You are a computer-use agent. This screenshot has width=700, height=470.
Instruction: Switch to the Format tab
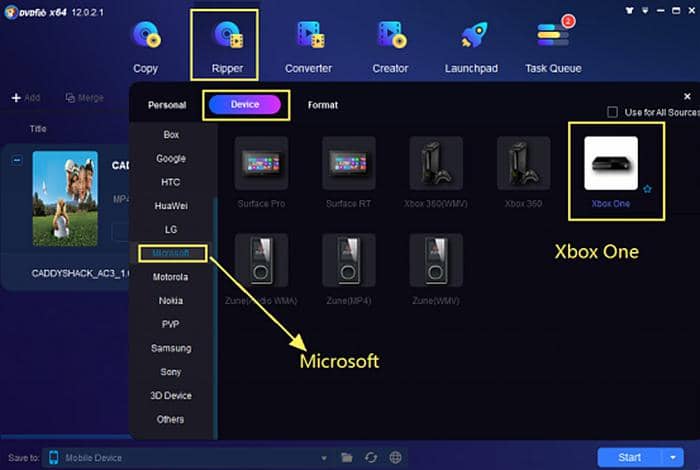(323, 105)
